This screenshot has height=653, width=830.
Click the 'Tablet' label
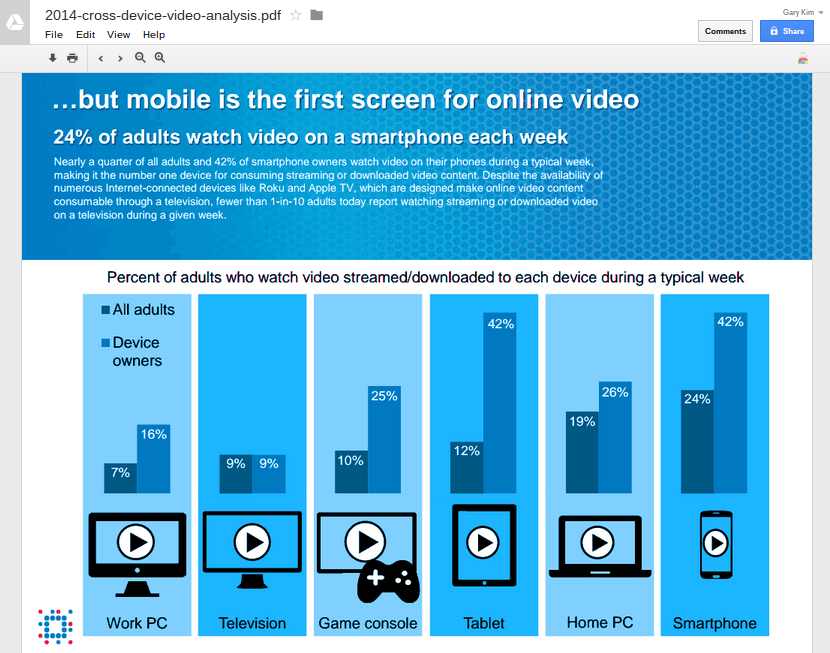click(x=484, y=623)
